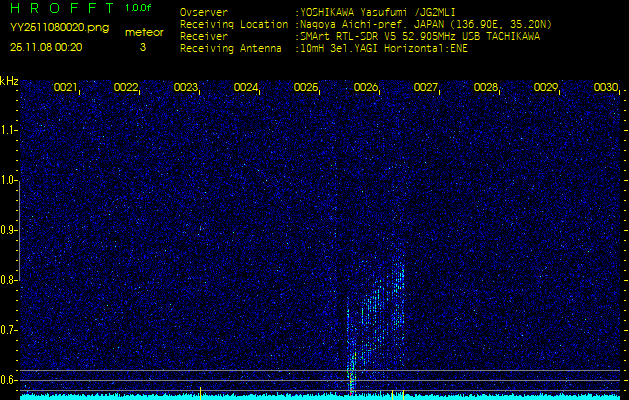
Task: Click the kHz axis unit label
Action: (x=9, y=81)
